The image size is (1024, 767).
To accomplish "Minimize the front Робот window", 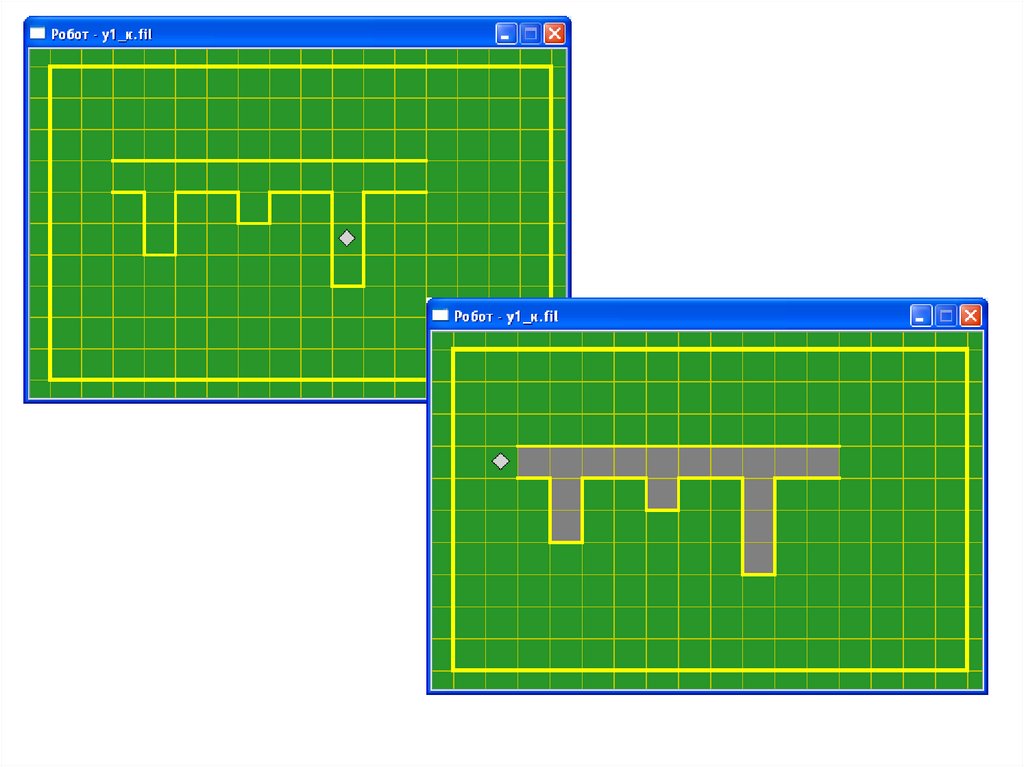I will (x=921, y=316).
